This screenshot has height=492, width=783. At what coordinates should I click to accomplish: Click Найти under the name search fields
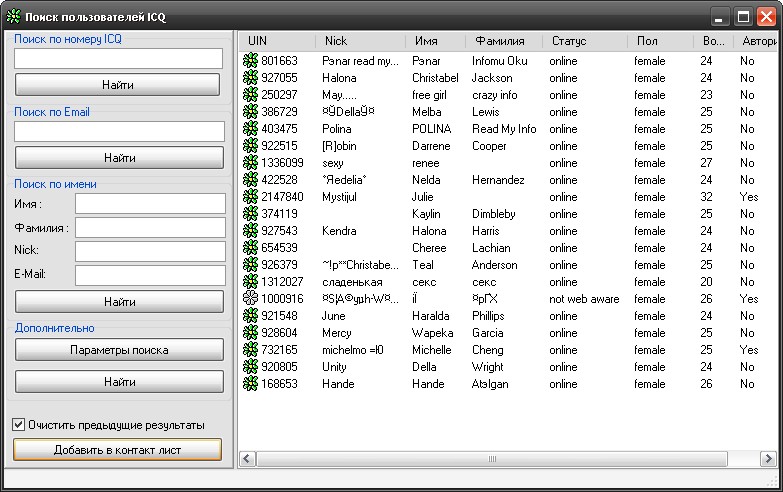(x=119, y=302)
